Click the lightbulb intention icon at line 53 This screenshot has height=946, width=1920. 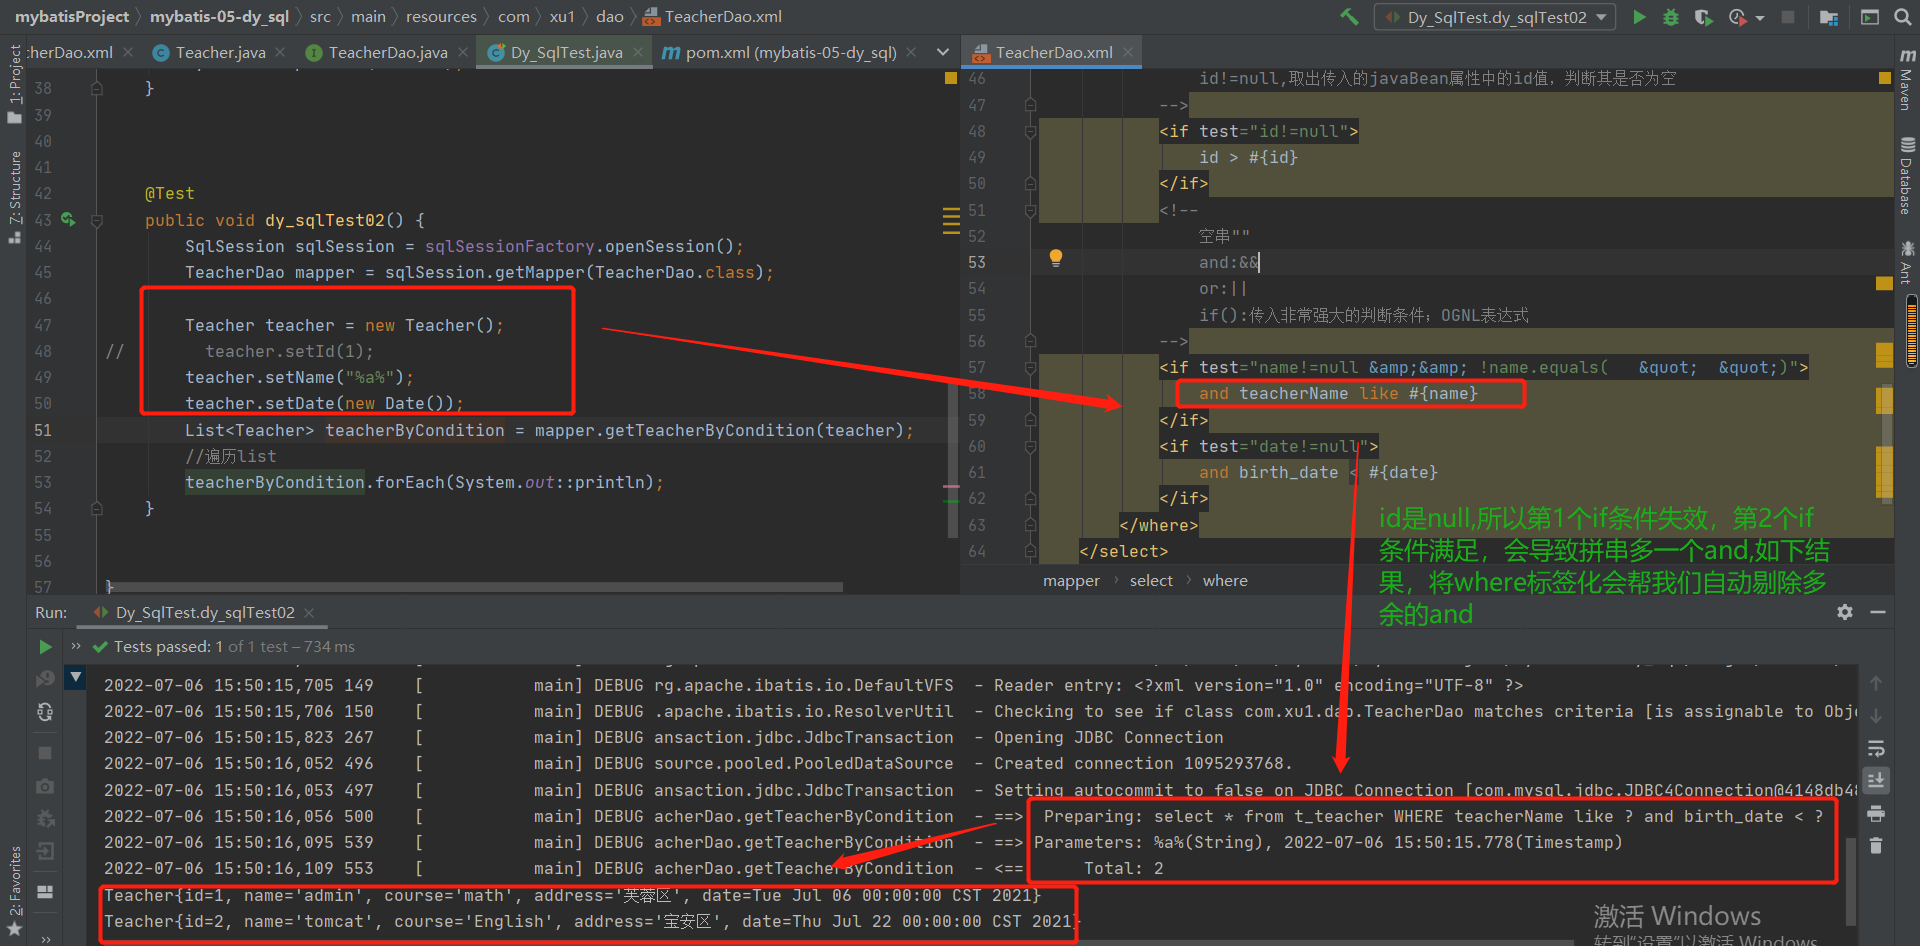click(x=1055, y=258)
